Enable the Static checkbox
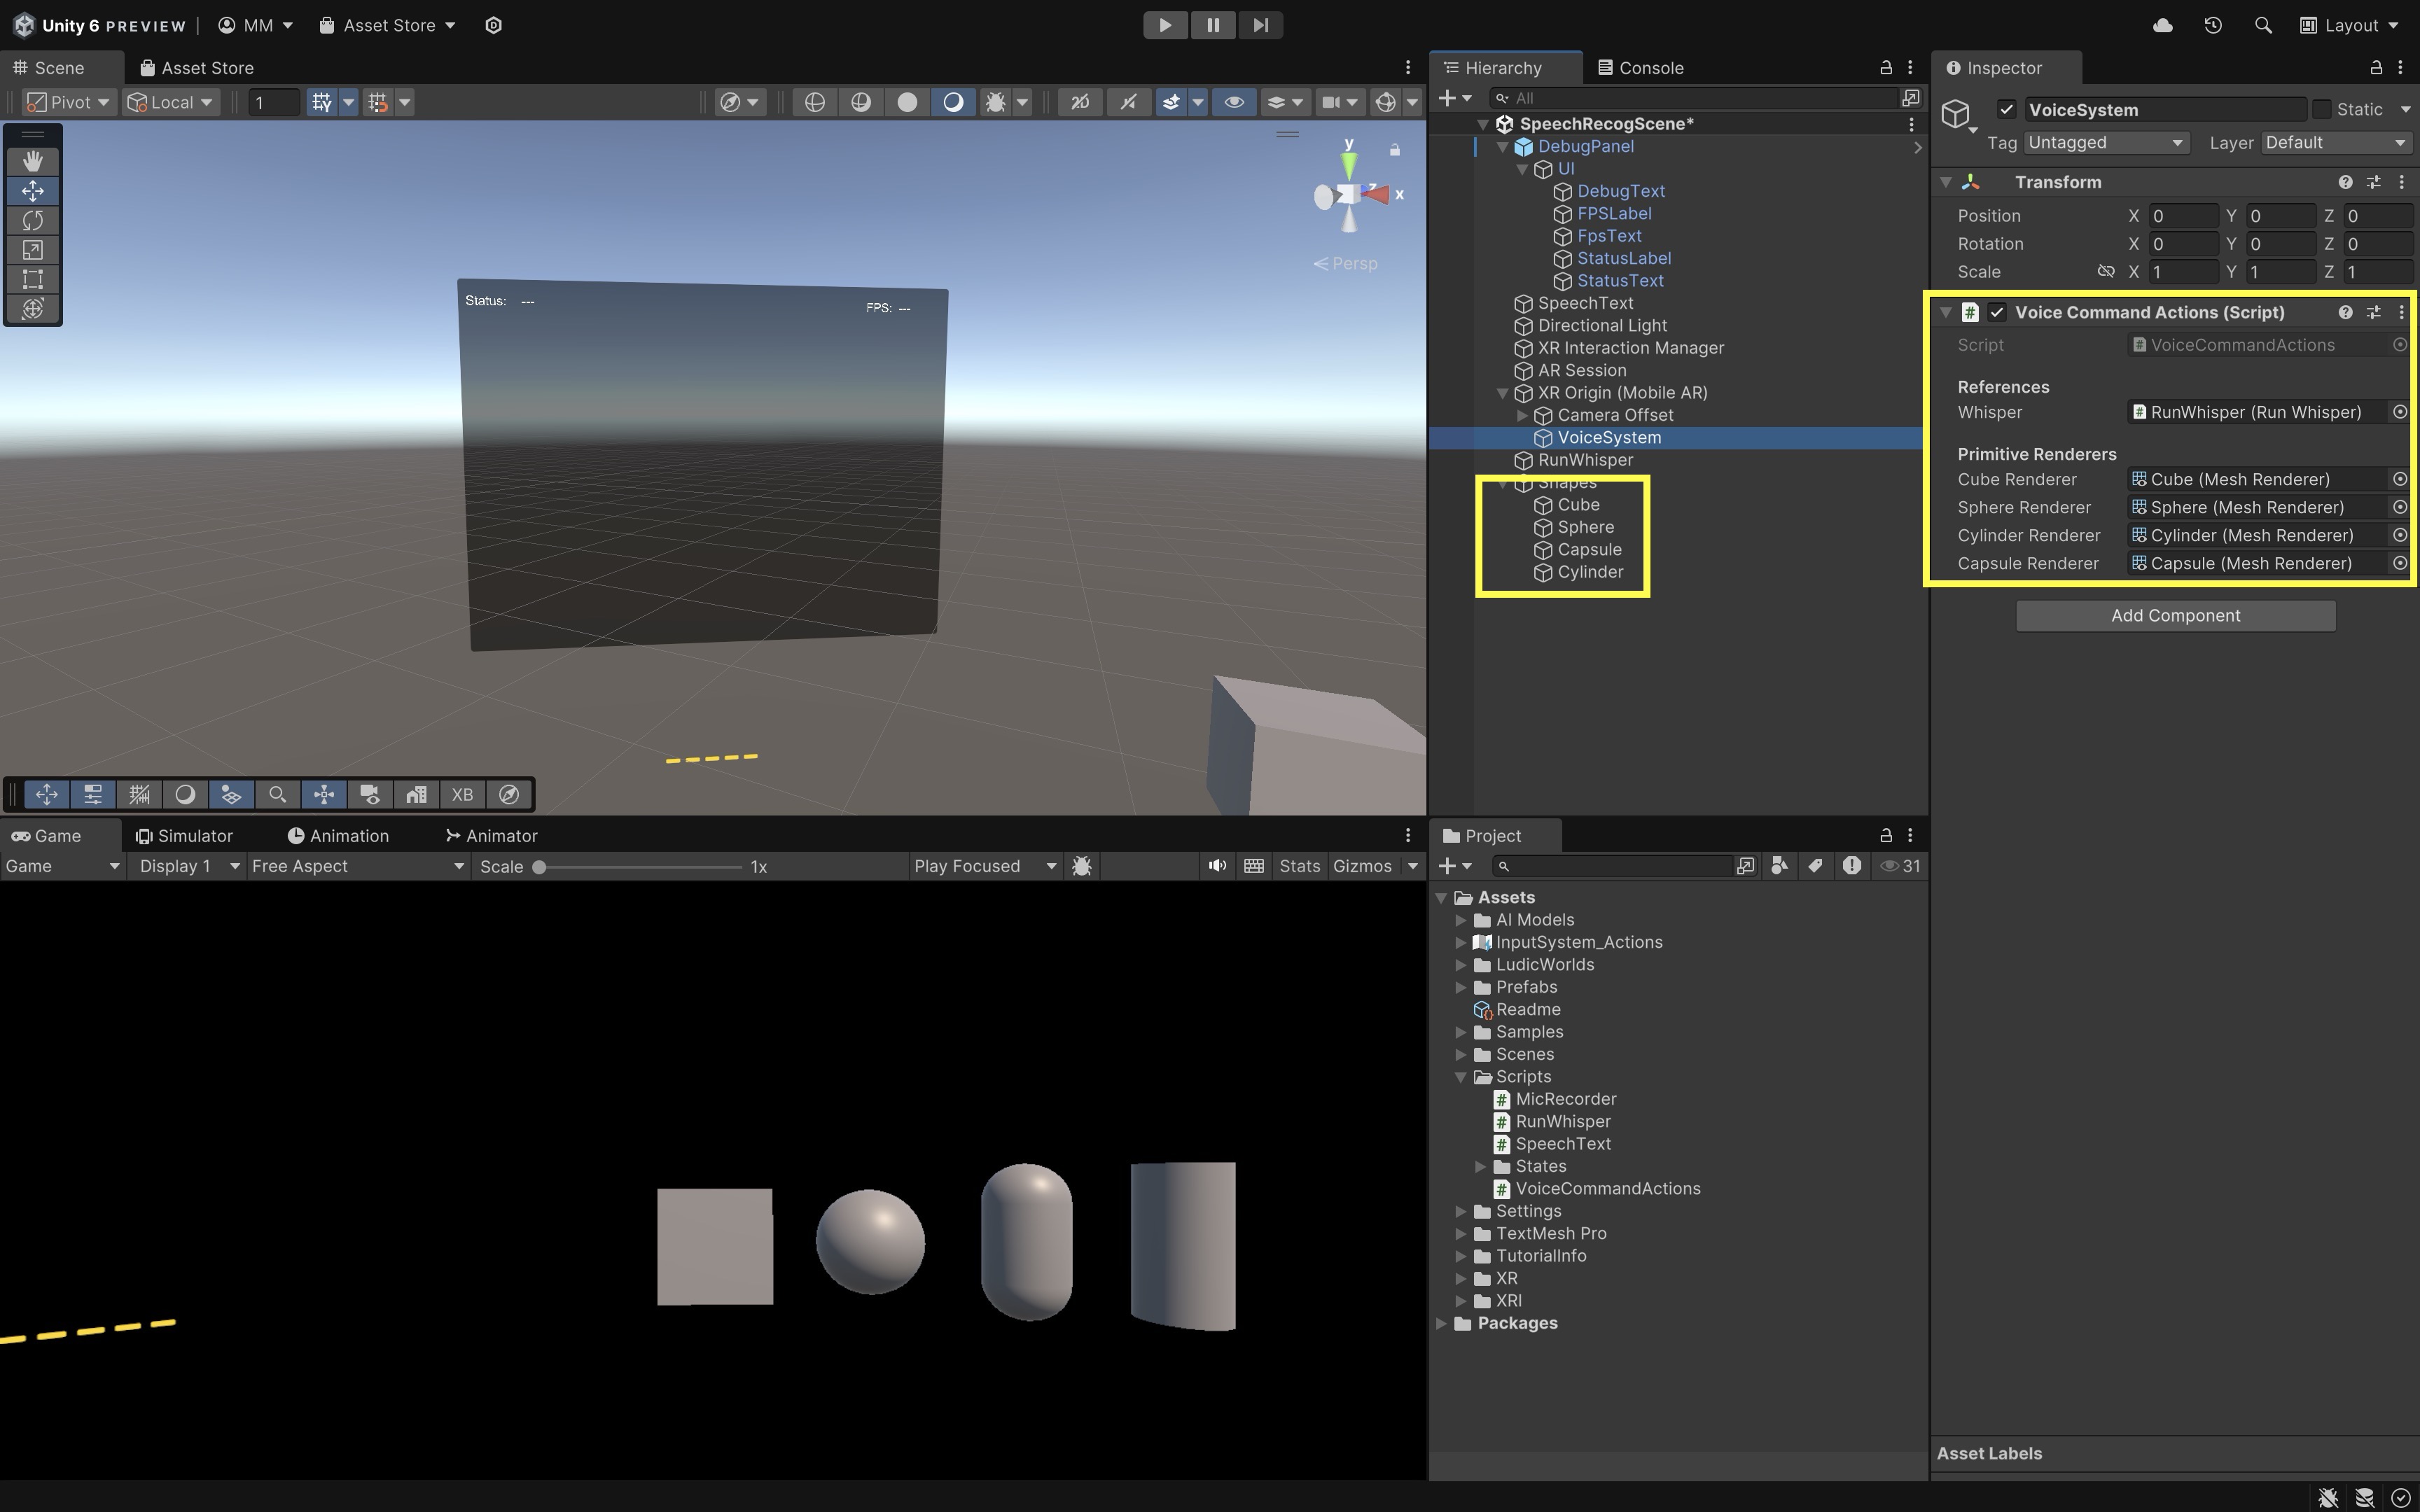 click(x=2322, y=109)
